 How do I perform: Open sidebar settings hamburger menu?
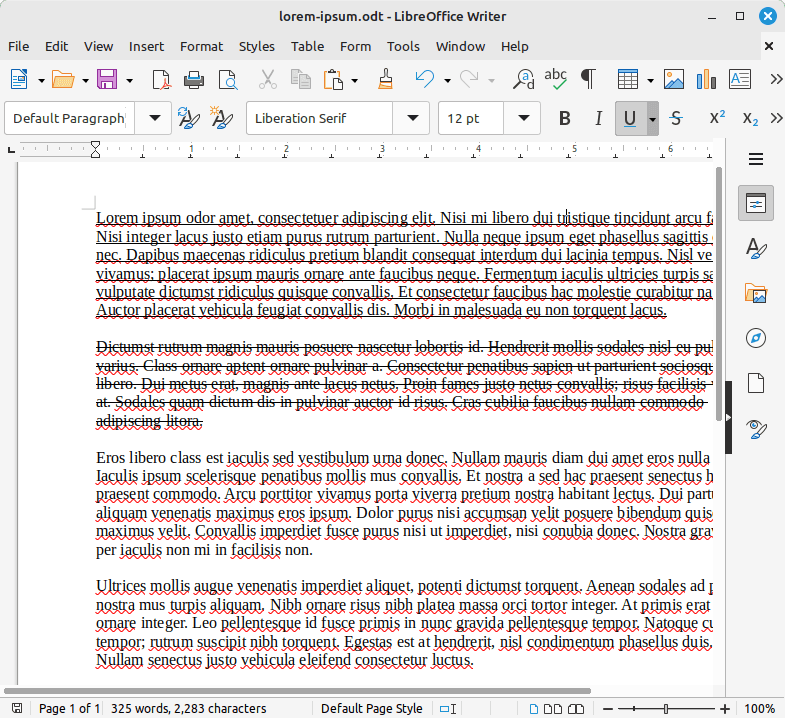(x=755, y=159)
